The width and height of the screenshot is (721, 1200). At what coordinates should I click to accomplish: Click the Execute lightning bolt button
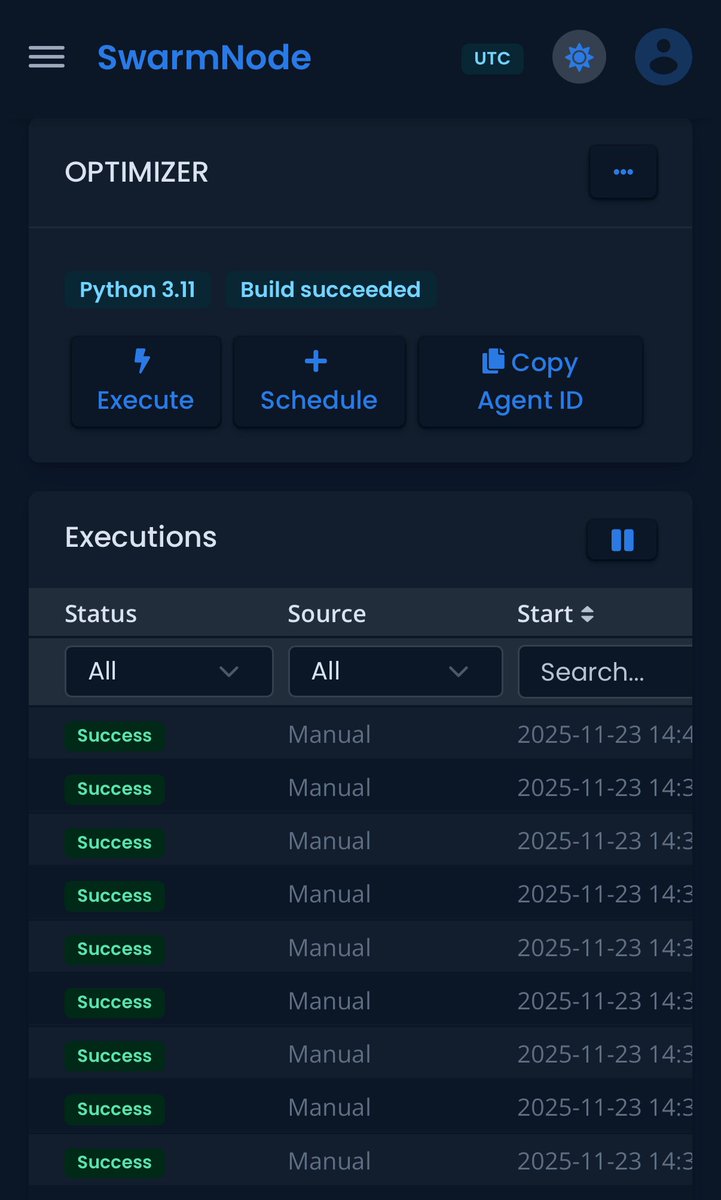[145, 381]
